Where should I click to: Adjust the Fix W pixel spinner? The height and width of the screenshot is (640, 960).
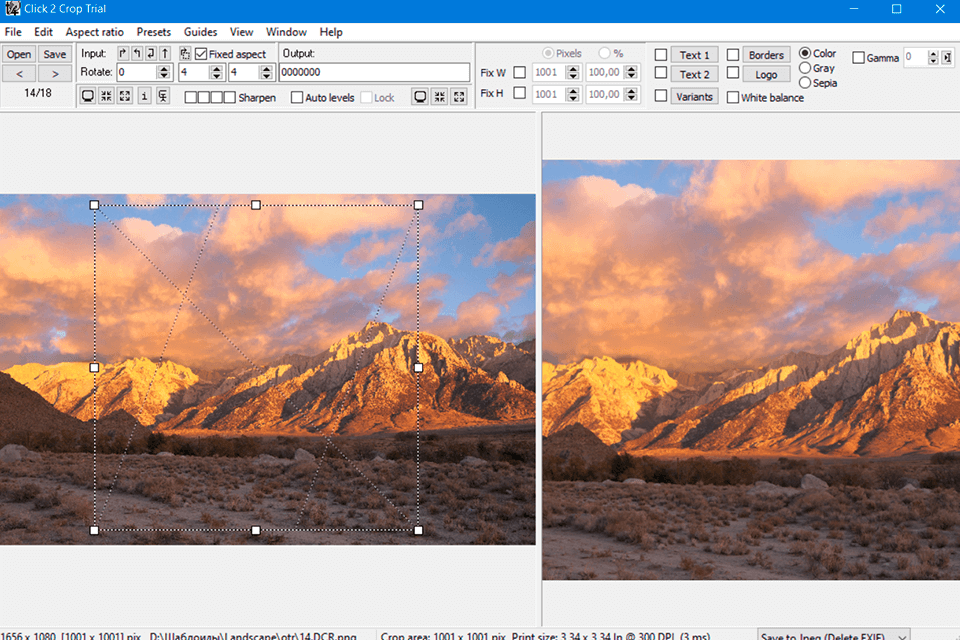(x=573, y=72)
